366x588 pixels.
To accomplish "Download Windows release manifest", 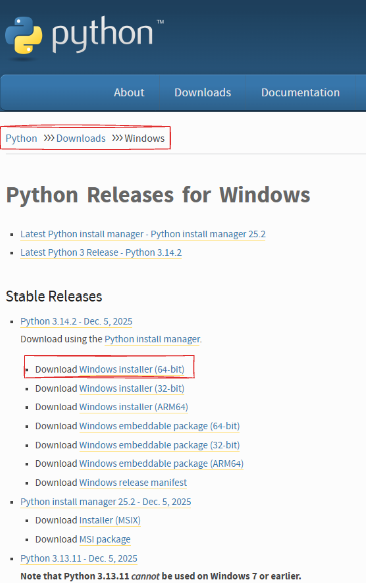I will [x=133, y=483].
